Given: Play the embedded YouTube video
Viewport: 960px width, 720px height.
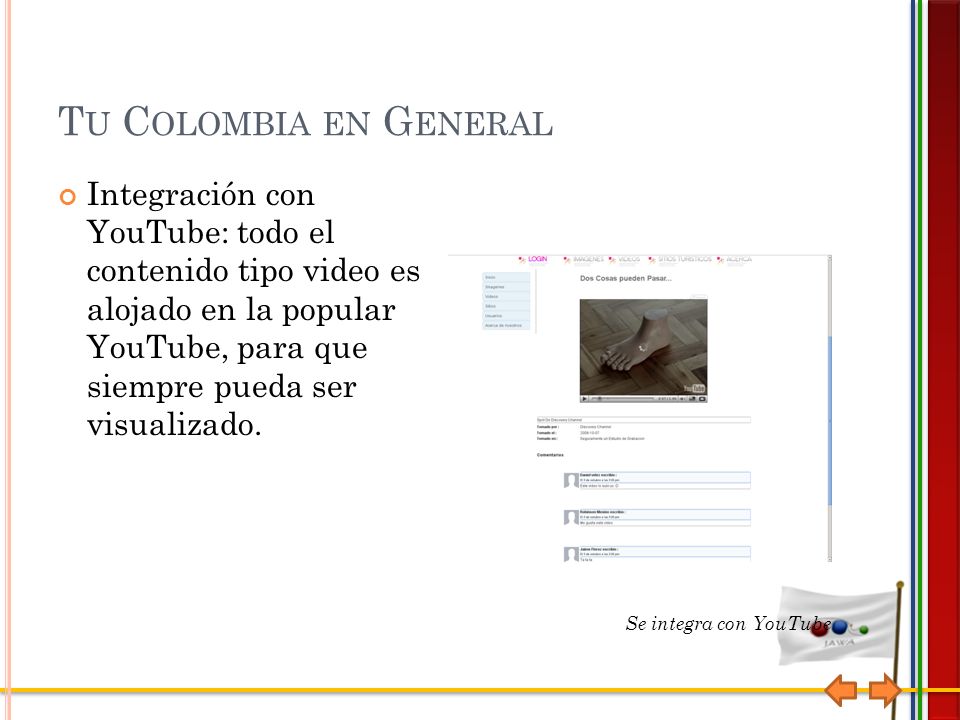Looking at the screenshot, I should pos(585,399).
